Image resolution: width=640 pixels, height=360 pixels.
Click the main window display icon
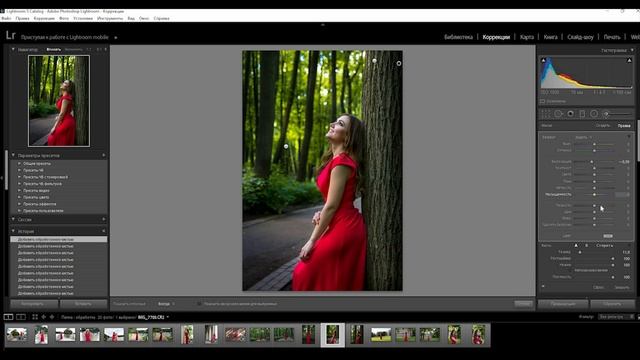click(x=8, y=317)
